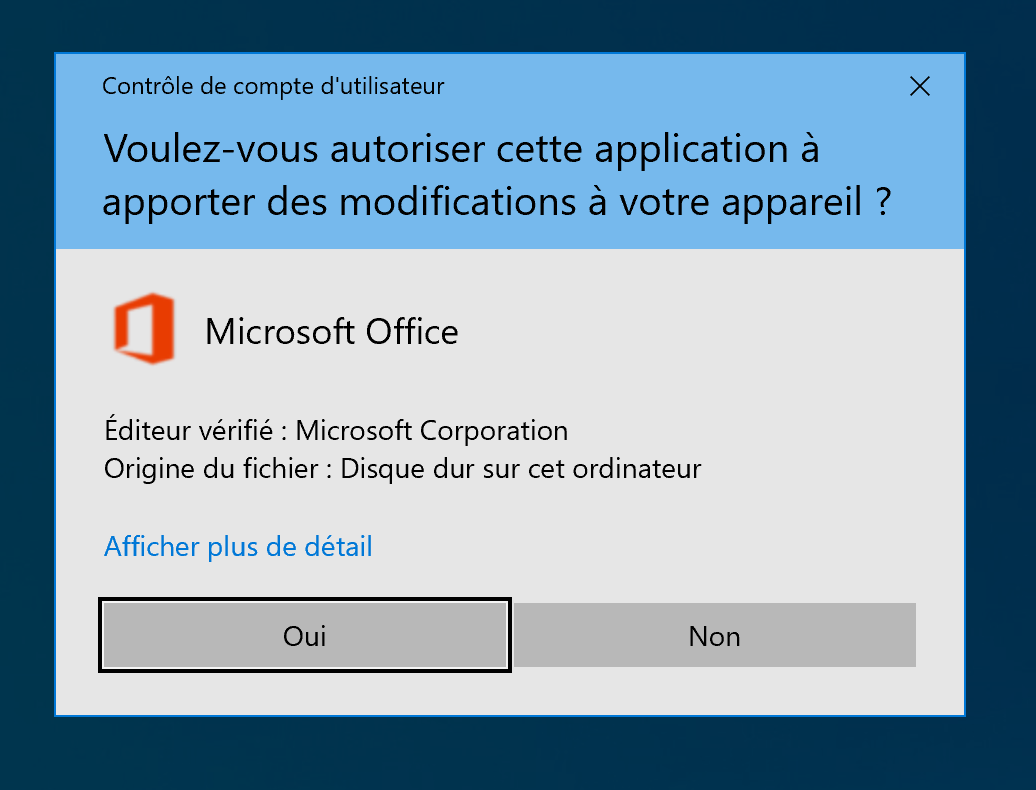Image resolution: width=1036 pixels, height=790 pixels.
Task: Click the dark blue desktop background outside the dialog
Action: (x=500, y=755)
